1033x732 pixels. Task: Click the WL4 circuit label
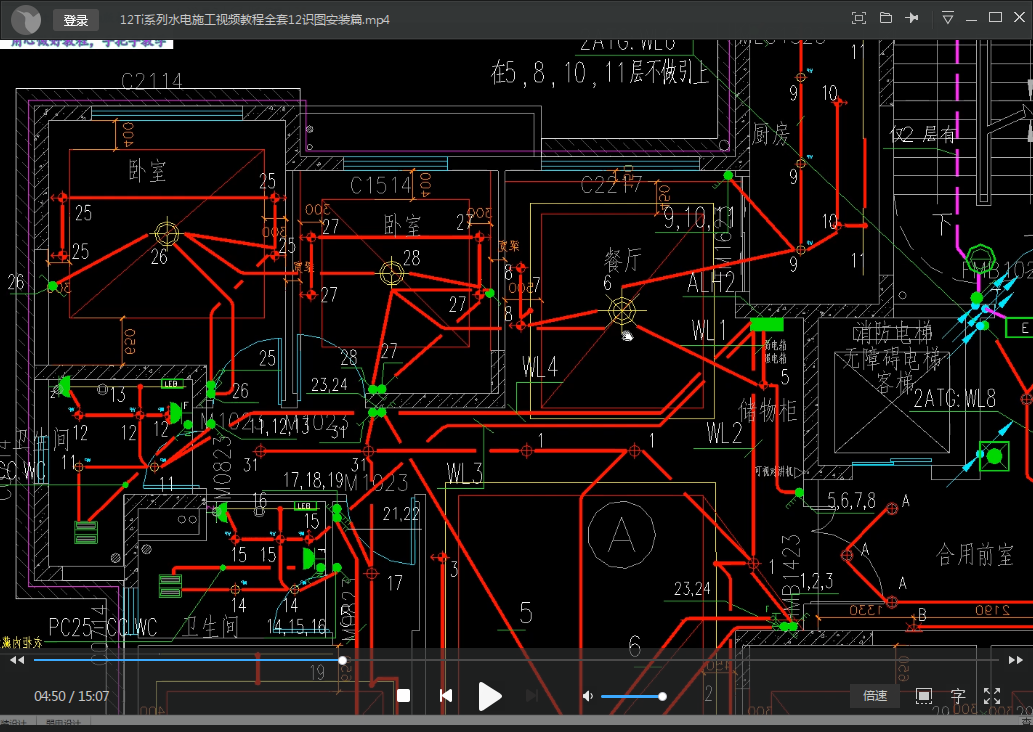540,367
